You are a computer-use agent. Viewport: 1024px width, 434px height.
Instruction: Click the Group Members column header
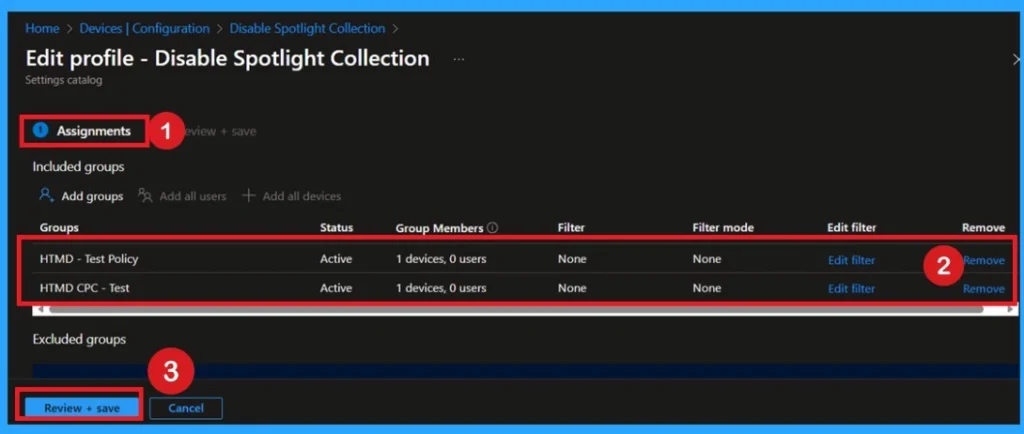[x=440, y=228]
